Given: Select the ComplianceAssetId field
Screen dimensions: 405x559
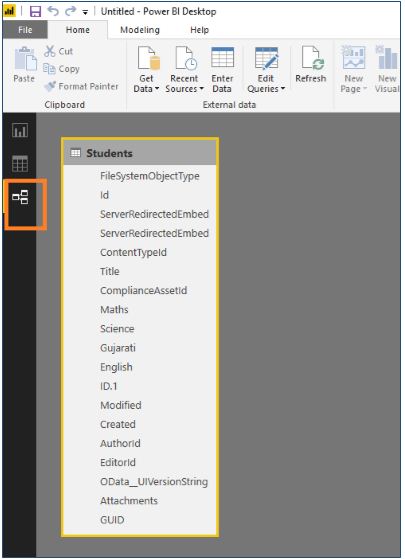Looking at the screenshot, I should point(144,291).
